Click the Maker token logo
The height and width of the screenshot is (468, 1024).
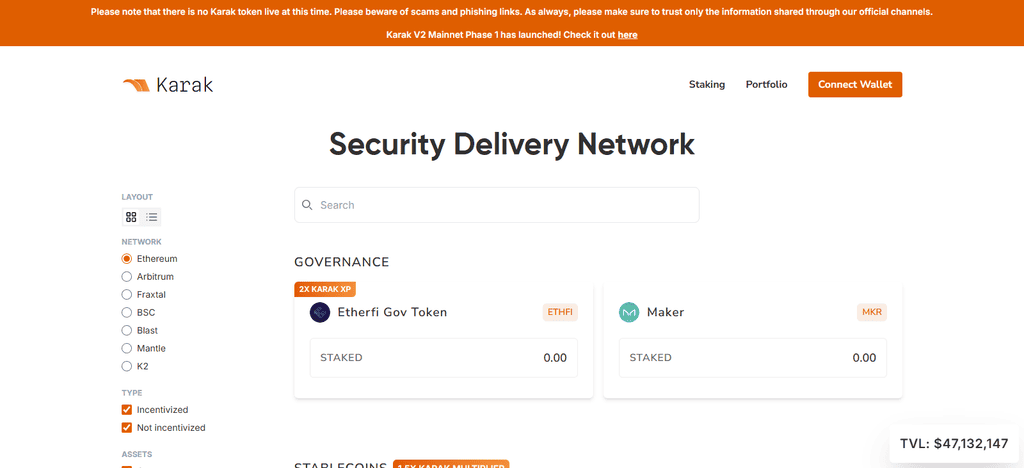[629, 312]
